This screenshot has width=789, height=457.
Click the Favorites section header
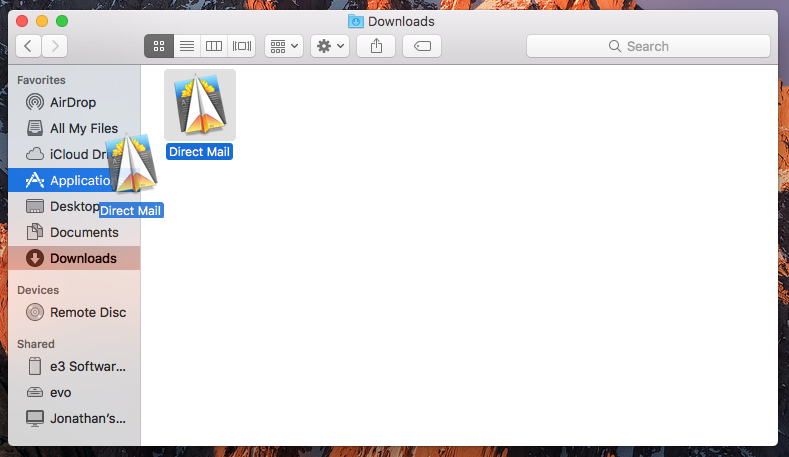pos(41,80)
